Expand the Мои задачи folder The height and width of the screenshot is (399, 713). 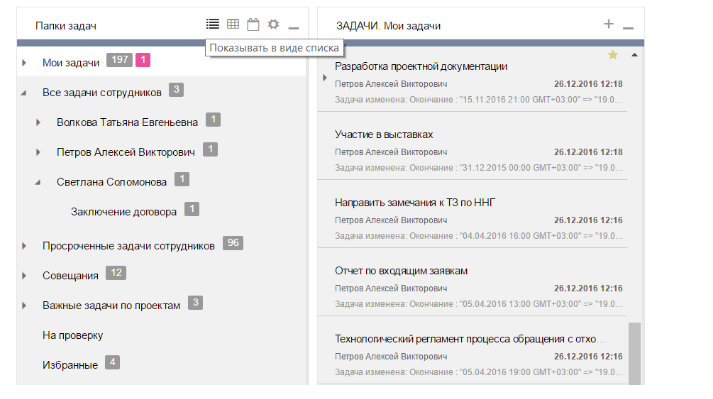pos(24,63)
